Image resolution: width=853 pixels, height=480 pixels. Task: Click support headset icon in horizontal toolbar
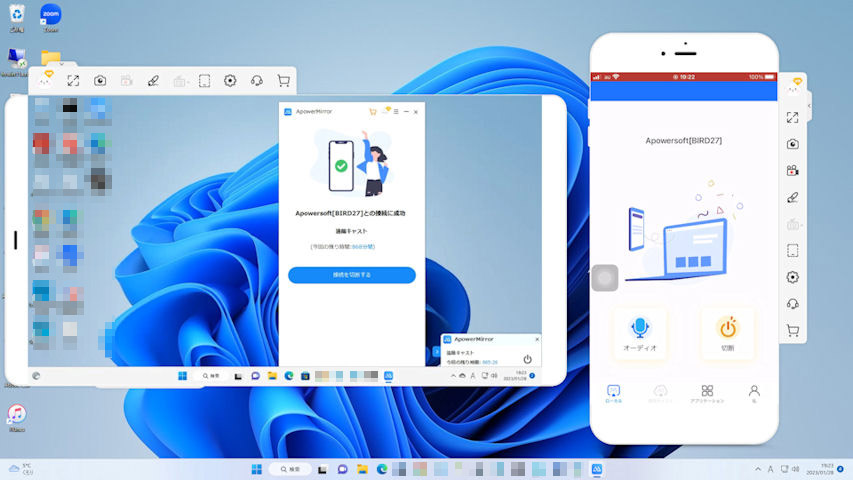[x=257, y=81]
